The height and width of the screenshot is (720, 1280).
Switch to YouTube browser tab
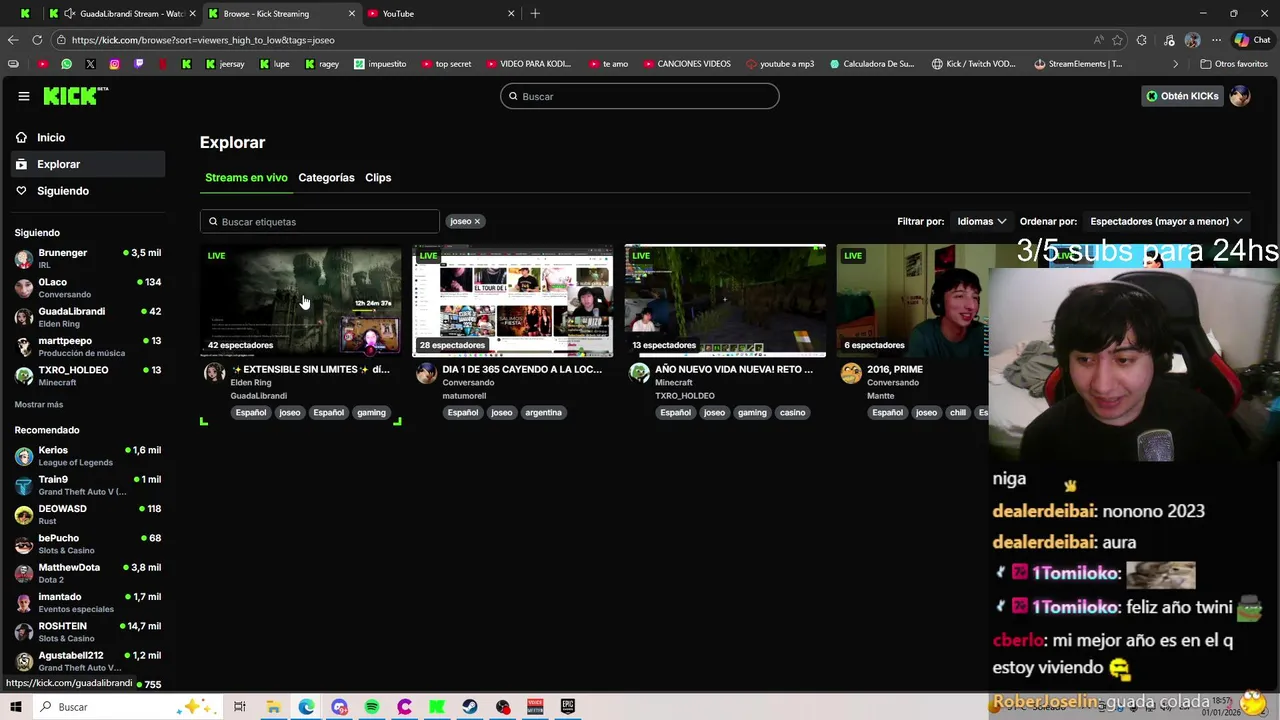click(x=440, y=13)
